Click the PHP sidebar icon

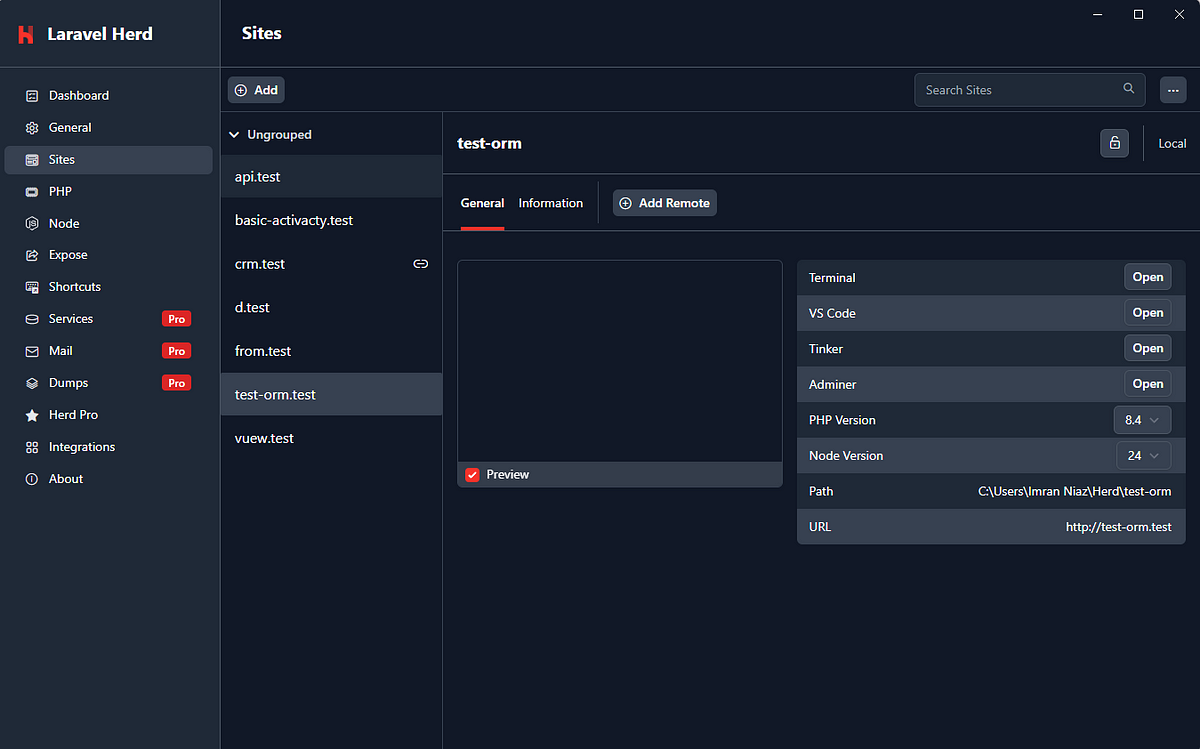tap(32, 192)
